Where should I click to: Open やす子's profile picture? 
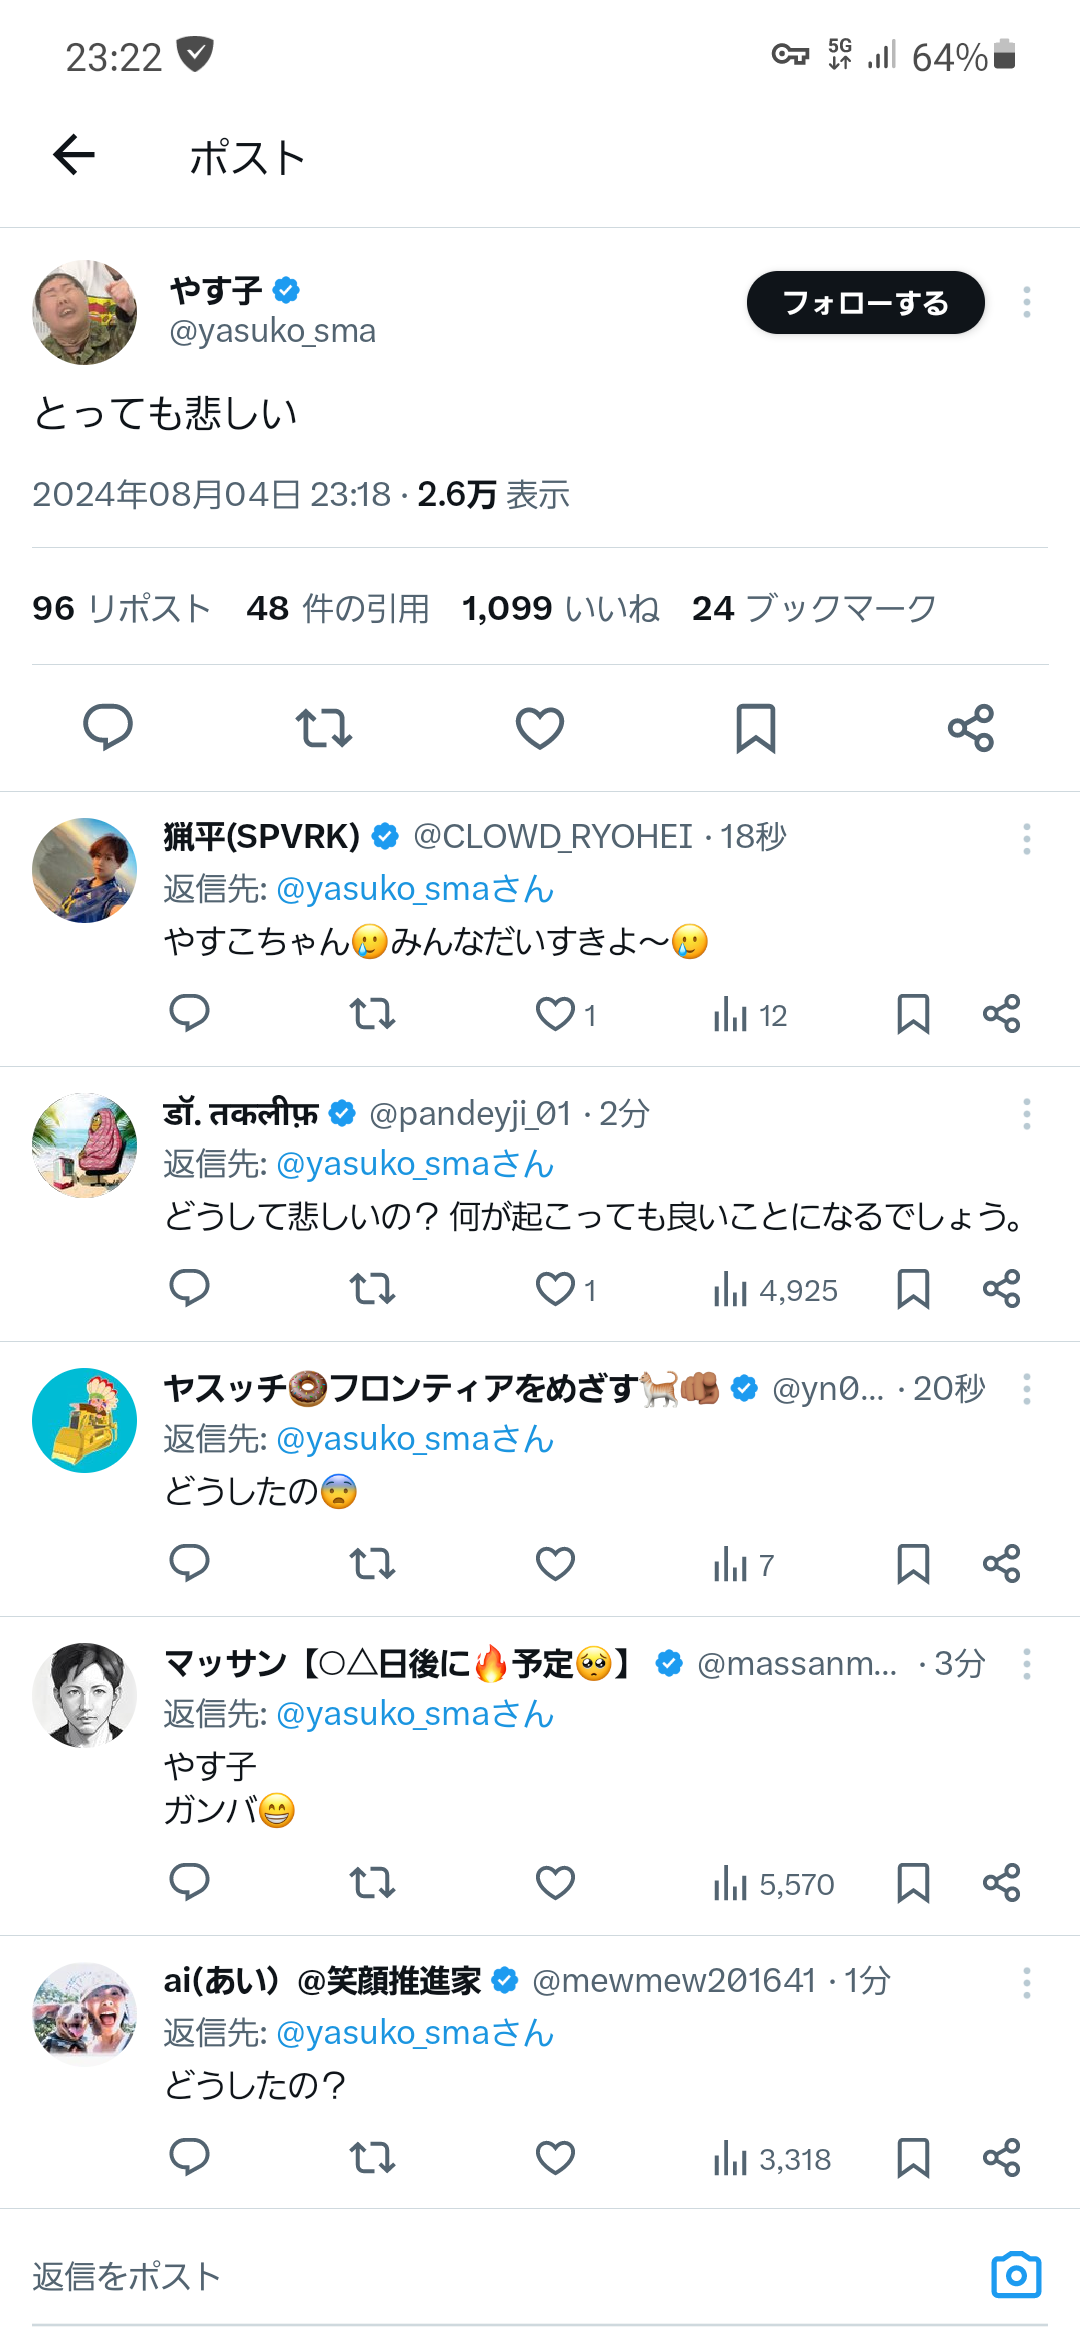pyautogui.click(x=85, y=312)
